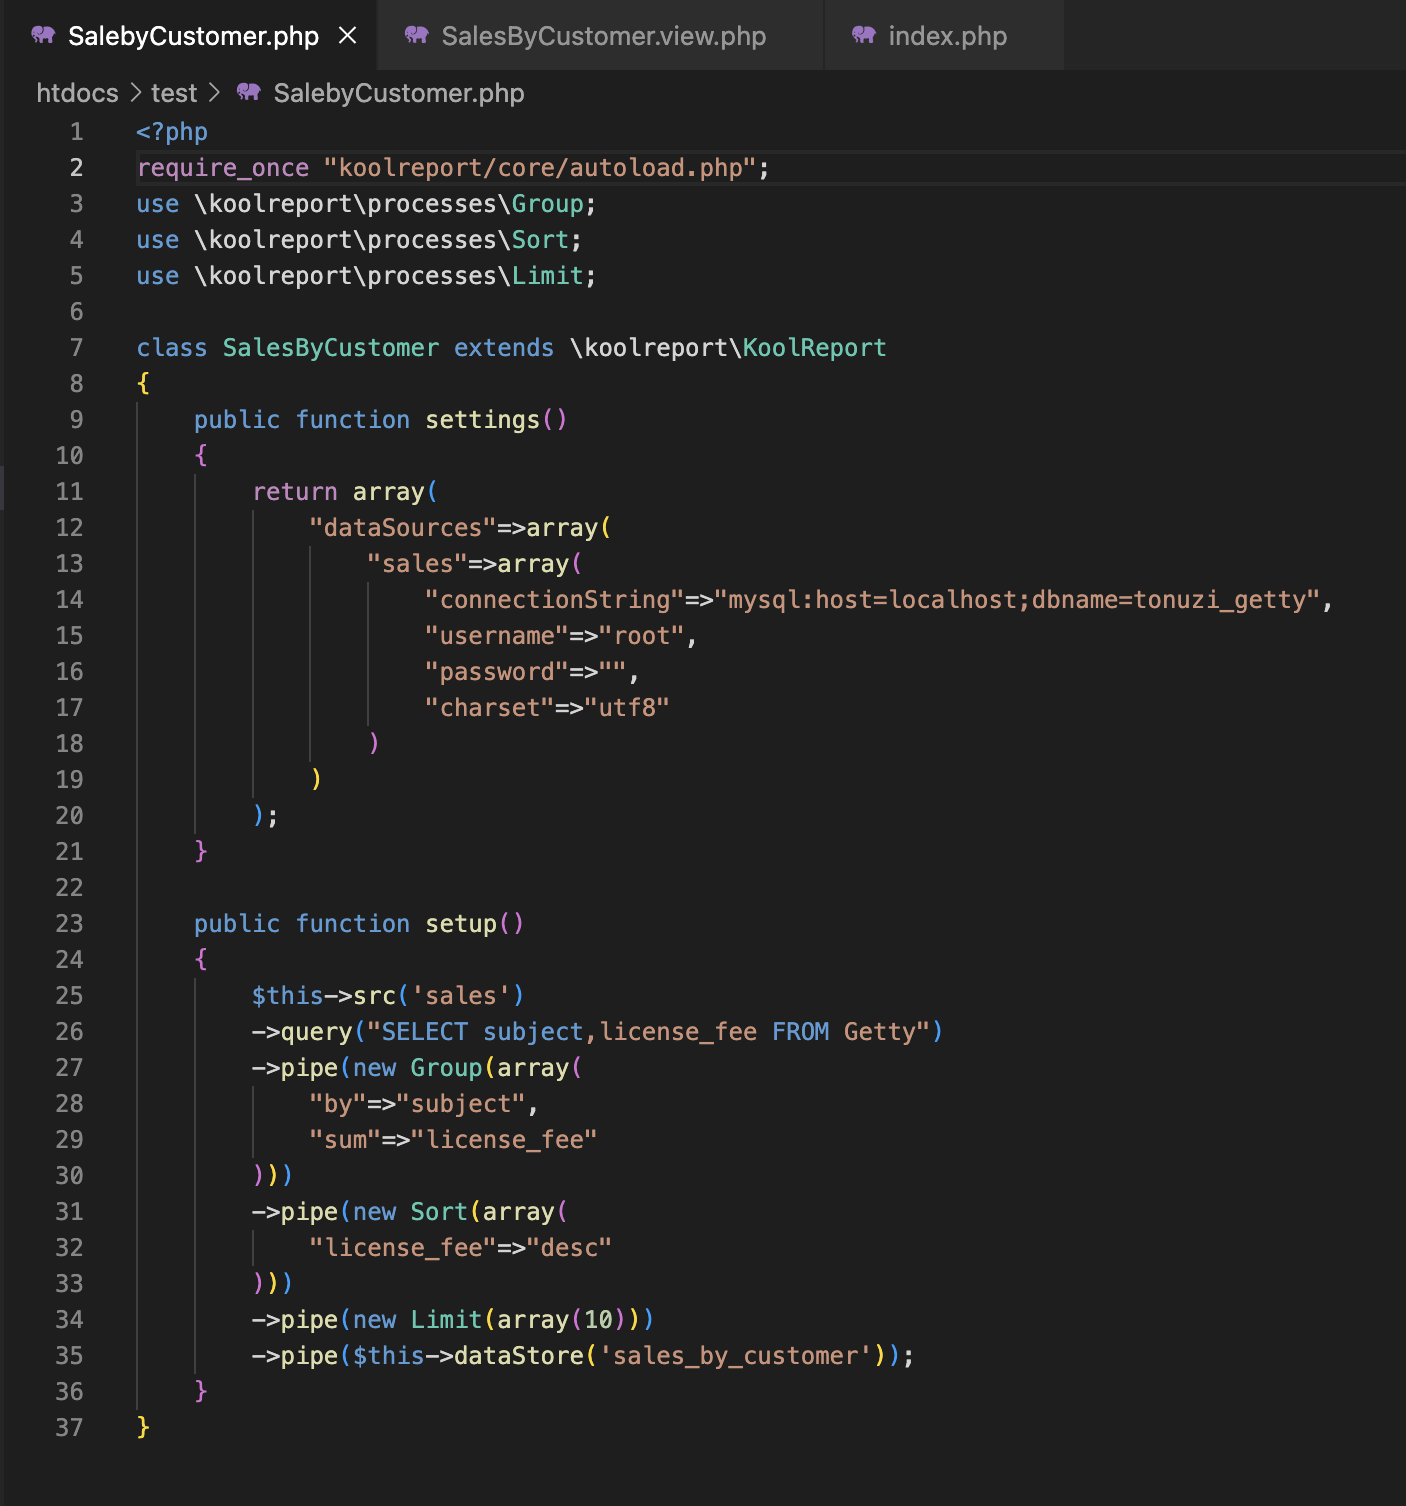Click line number 9 in gutter
The height and width of the screenshot is (1506, 1406).
coord(76,420)
